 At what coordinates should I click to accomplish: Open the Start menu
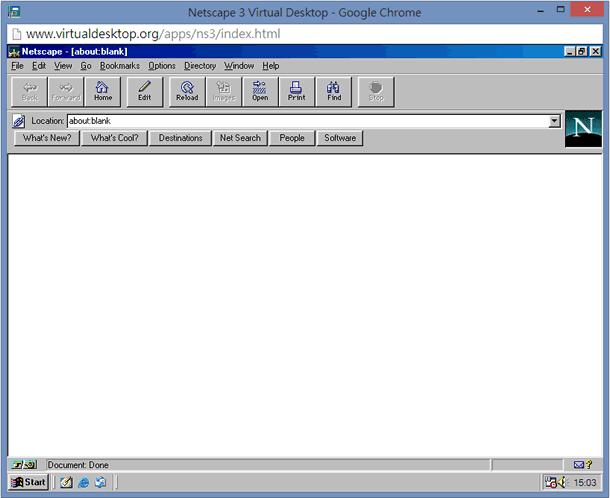pos(28,482)
